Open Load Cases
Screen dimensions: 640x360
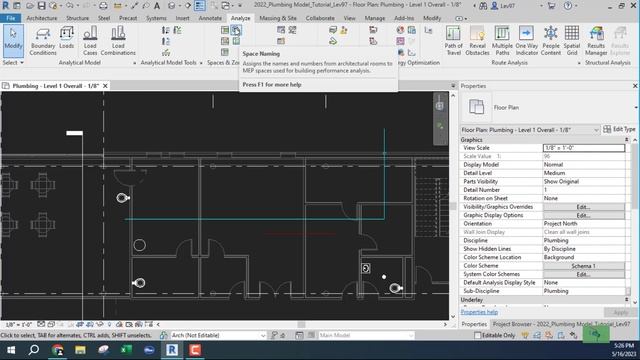pos(90,41)
